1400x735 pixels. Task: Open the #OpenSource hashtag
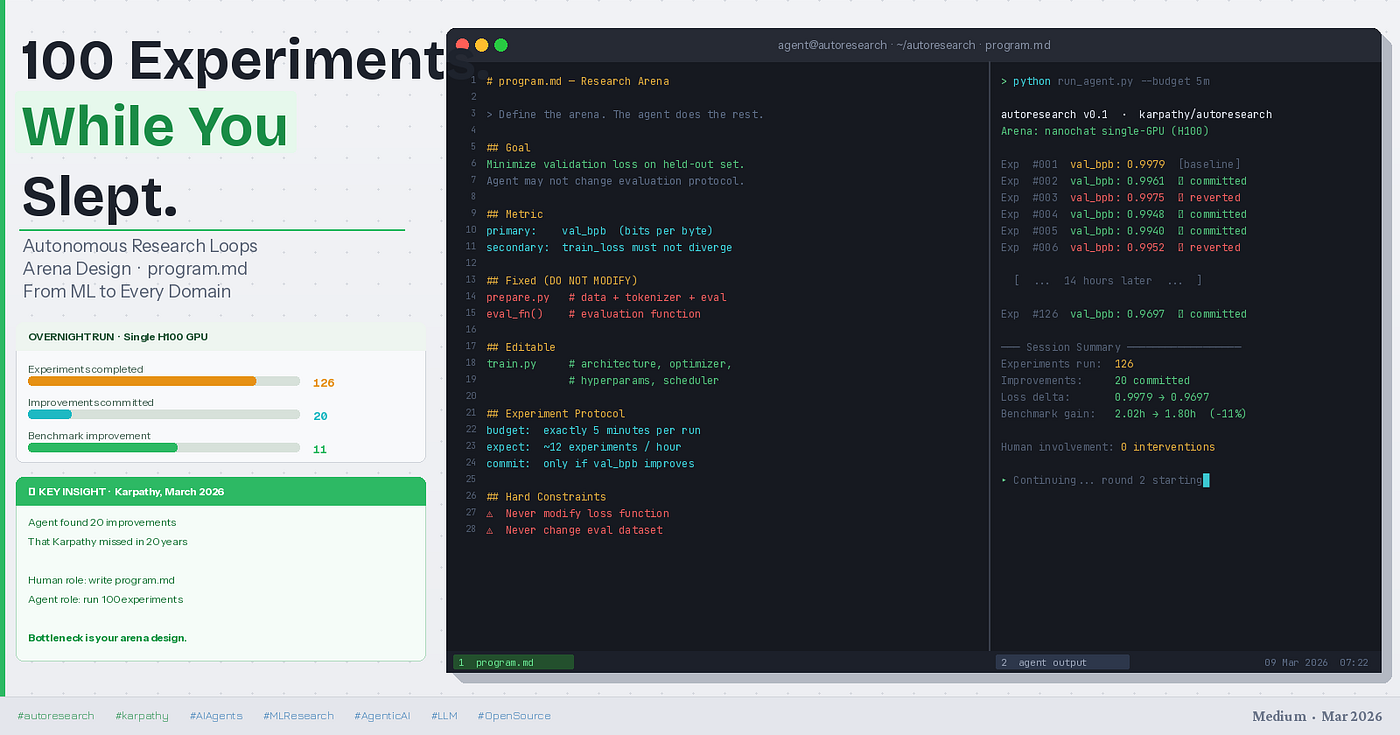coord(514,716)
